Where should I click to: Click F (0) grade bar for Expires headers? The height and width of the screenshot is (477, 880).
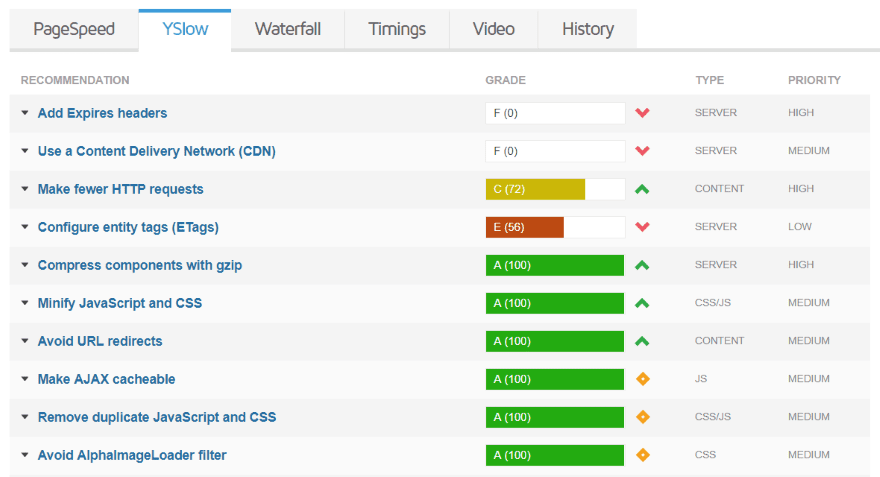555,113
